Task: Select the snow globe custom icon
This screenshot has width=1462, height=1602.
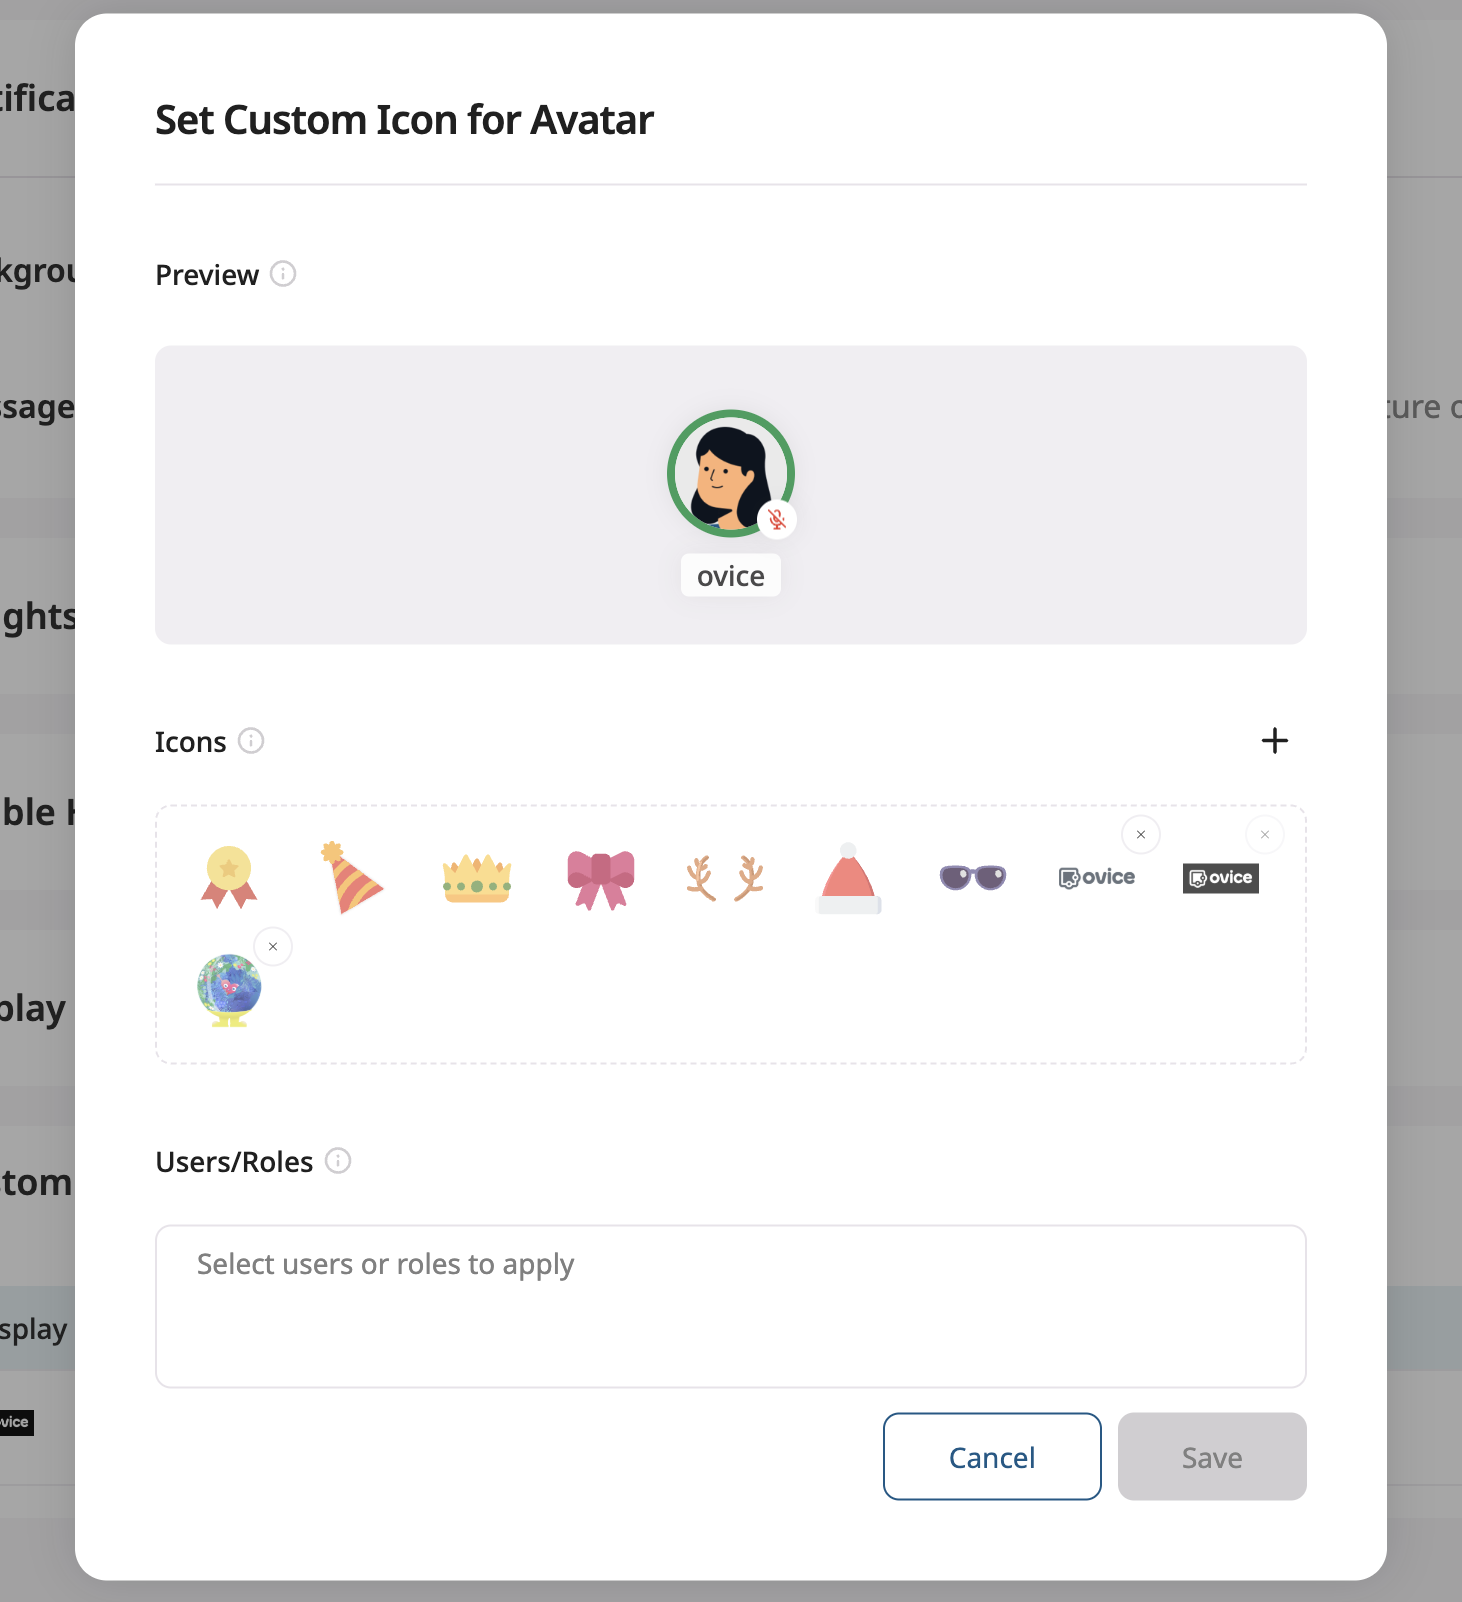Action: pos(229,990)
